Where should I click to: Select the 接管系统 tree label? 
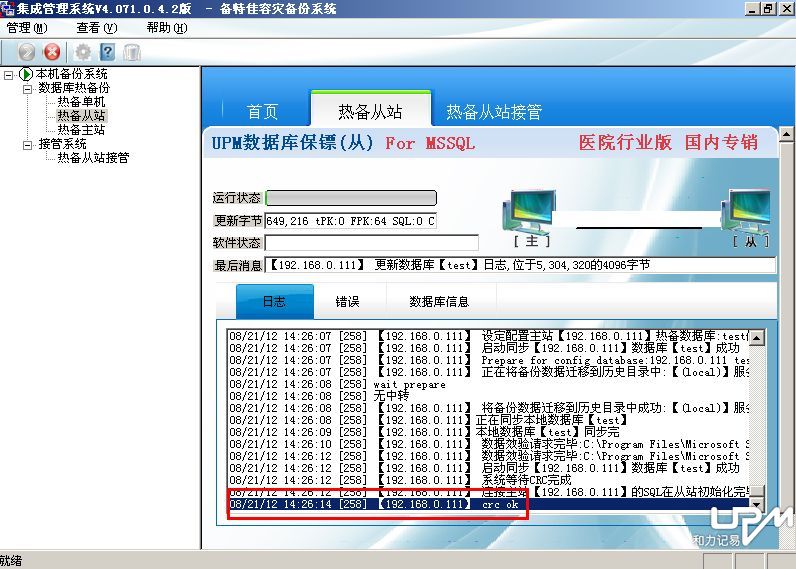(62, 144)
